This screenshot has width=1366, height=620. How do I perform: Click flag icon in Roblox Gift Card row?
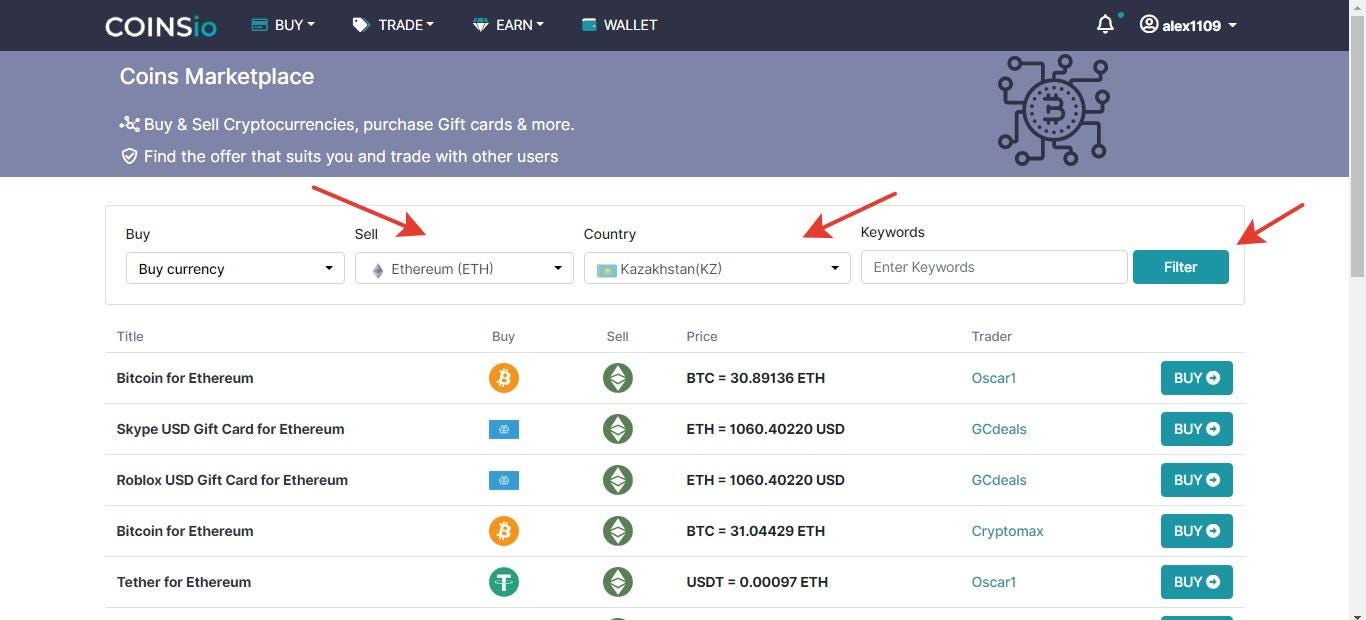click(504, 480)
